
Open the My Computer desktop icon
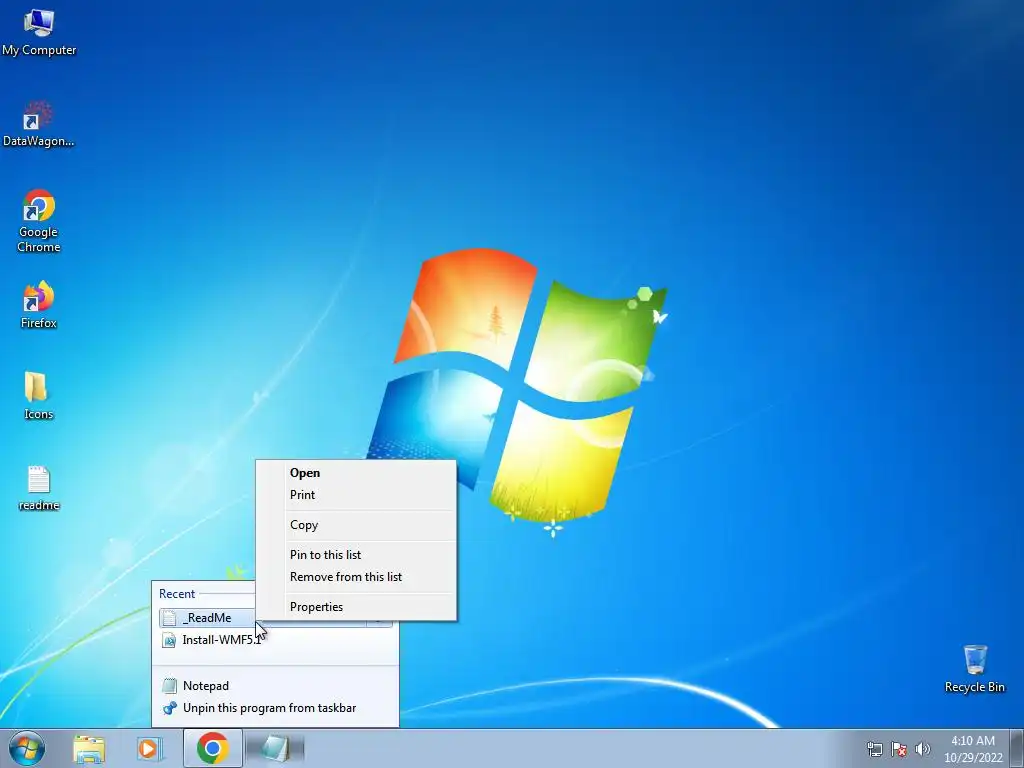click(x=39, y=32)
